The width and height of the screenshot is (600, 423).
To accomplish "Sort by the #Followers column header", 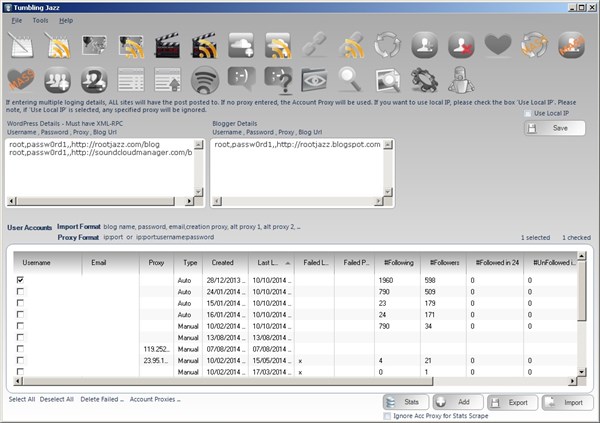I will click(x=443, y=263).
